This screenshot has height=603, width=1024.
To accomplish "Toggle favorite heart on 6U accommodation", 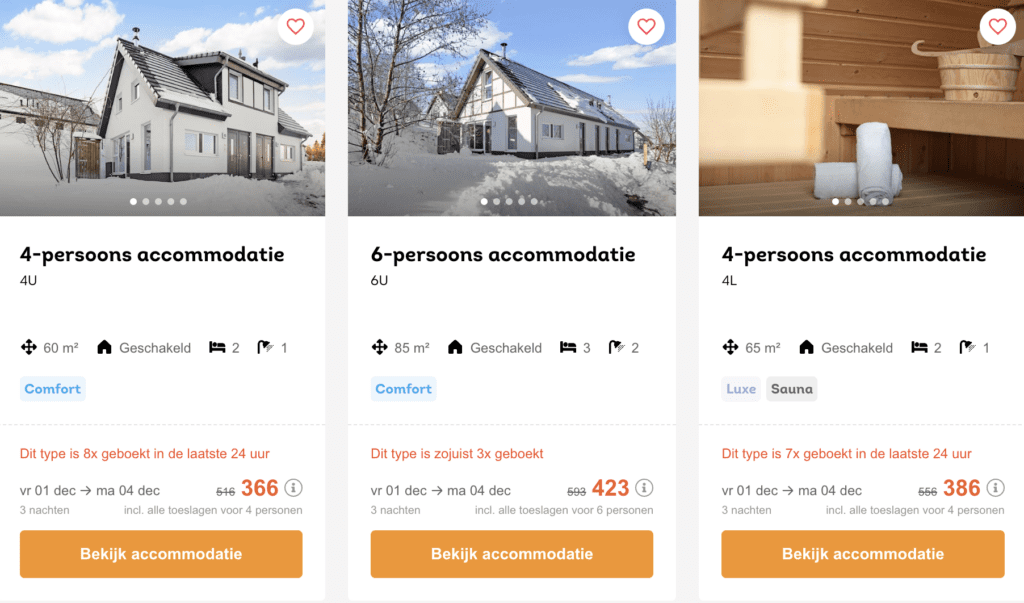I will tap(646, 27).
